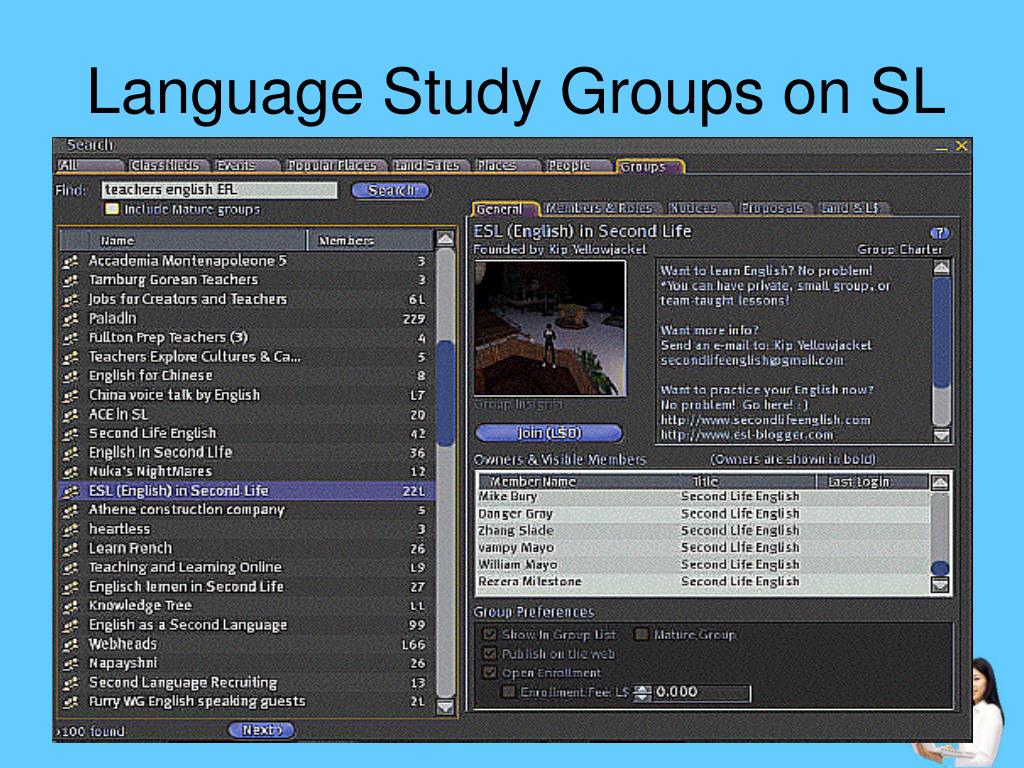Open the help question mark icon
Viewport: 1024px width, 768px height.
pos(939,233)
